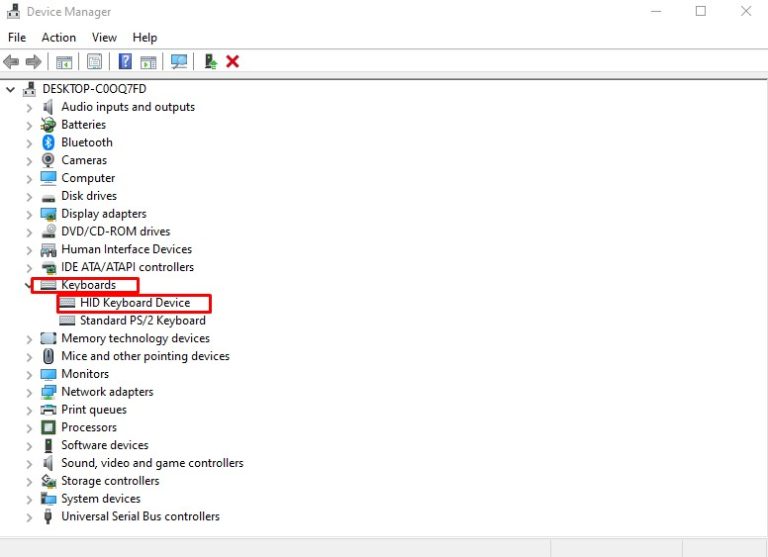Click the Forward arrow in toolbar
The image size is (768, 557).
pos(34,62)
